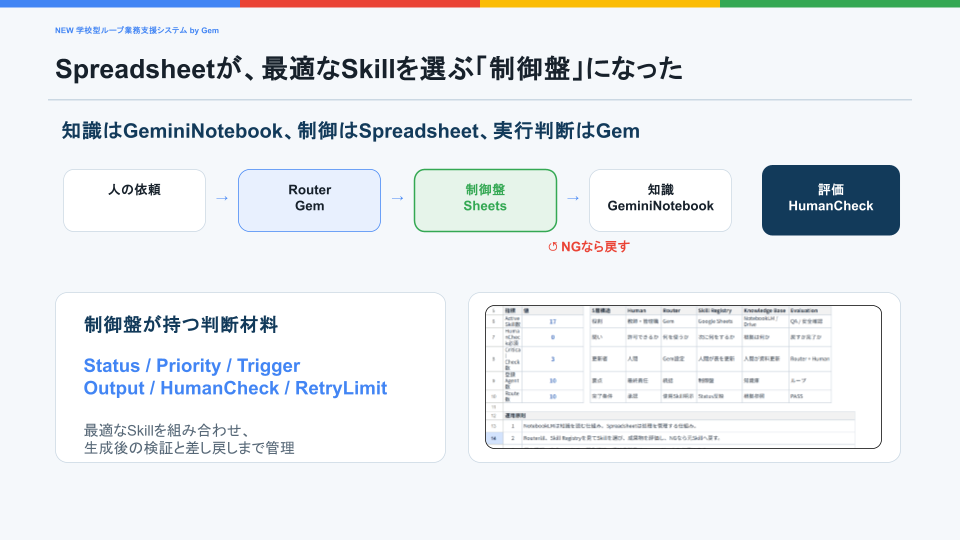Click the Route数 value 10 cell
Screen dimensions: 960x540
552,396
